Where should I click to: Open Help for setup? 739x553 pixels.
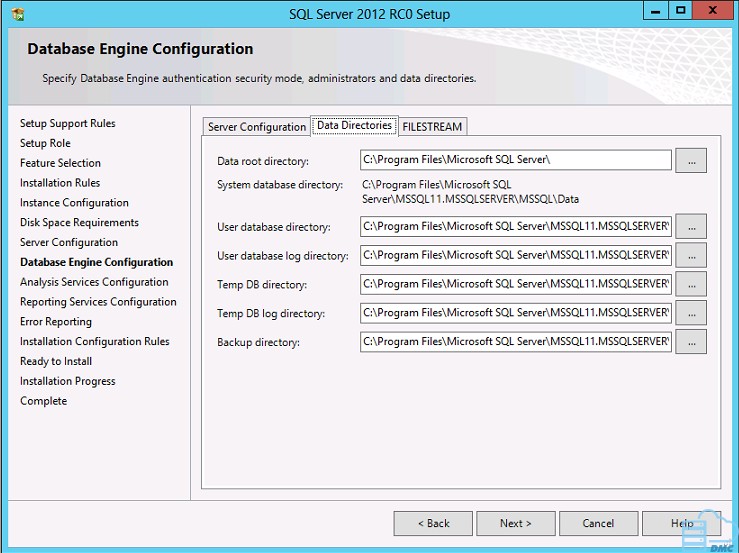pos(682,523)
